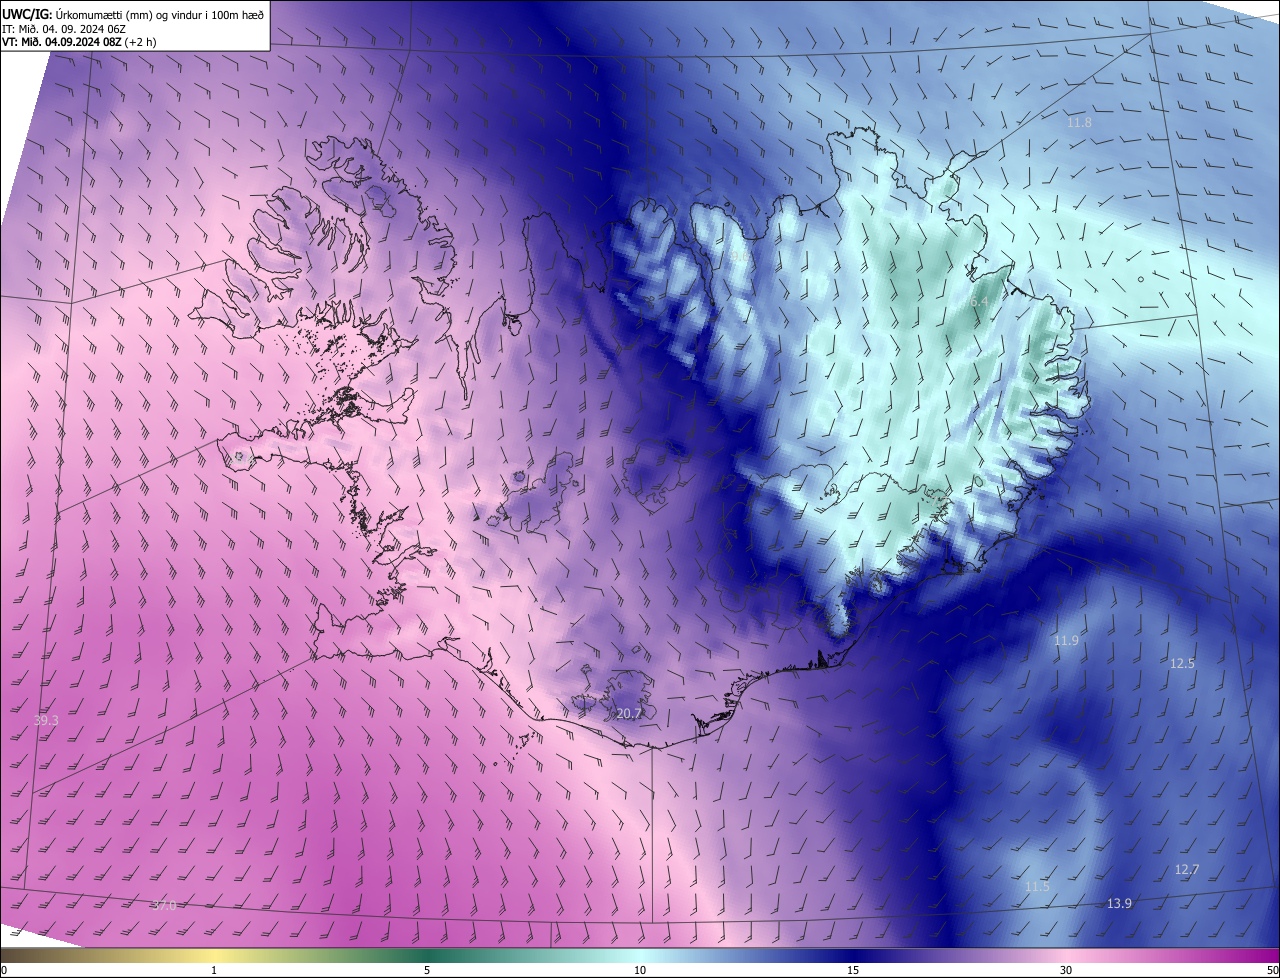The image size is (1280, 978).
Task: Pick the dark green color band above tick 5
Action: pos(427,955)
